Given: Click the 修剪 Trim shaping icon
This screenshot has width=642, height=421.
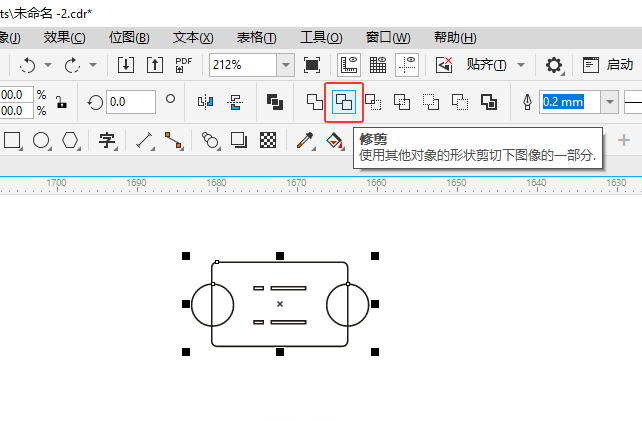Looking at the screenshot, I should 344,102.
